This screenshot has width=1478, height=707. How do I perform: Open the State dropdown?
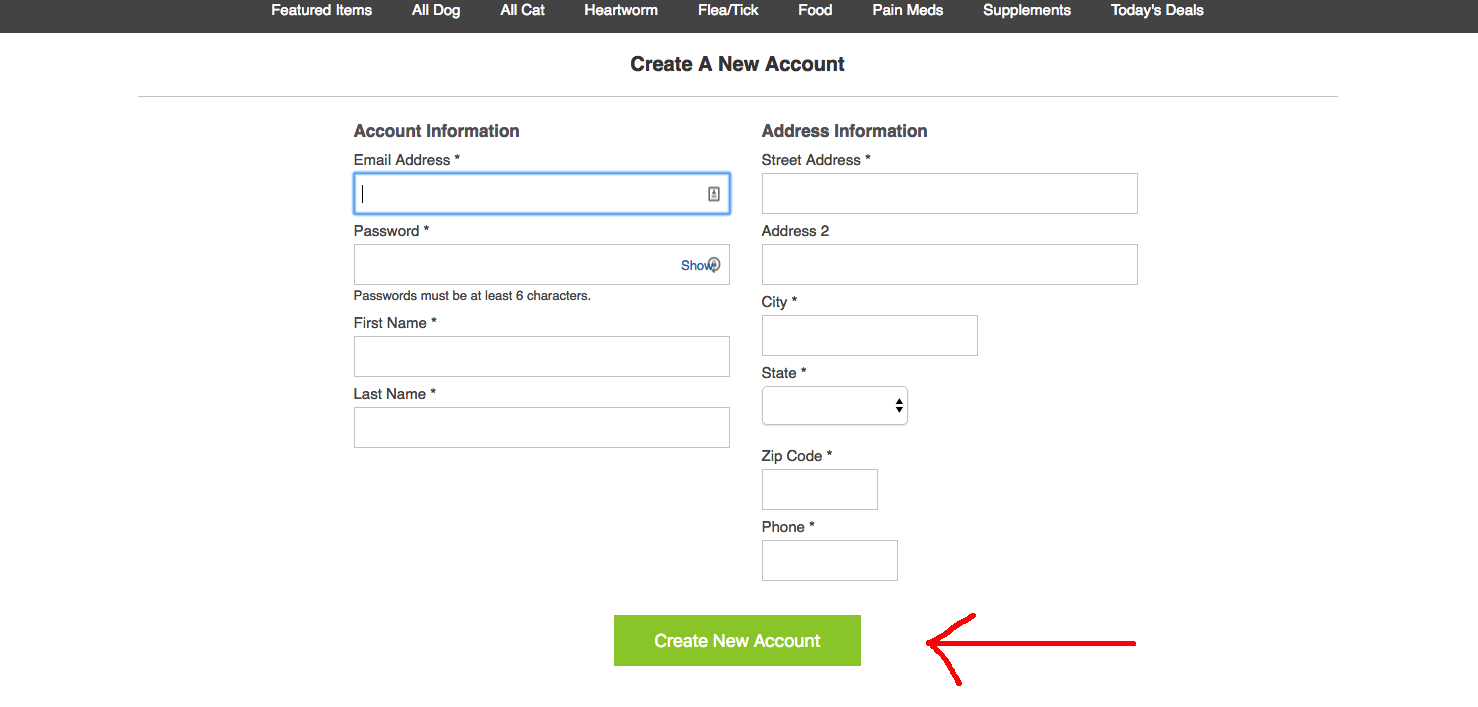pos(835,406)
